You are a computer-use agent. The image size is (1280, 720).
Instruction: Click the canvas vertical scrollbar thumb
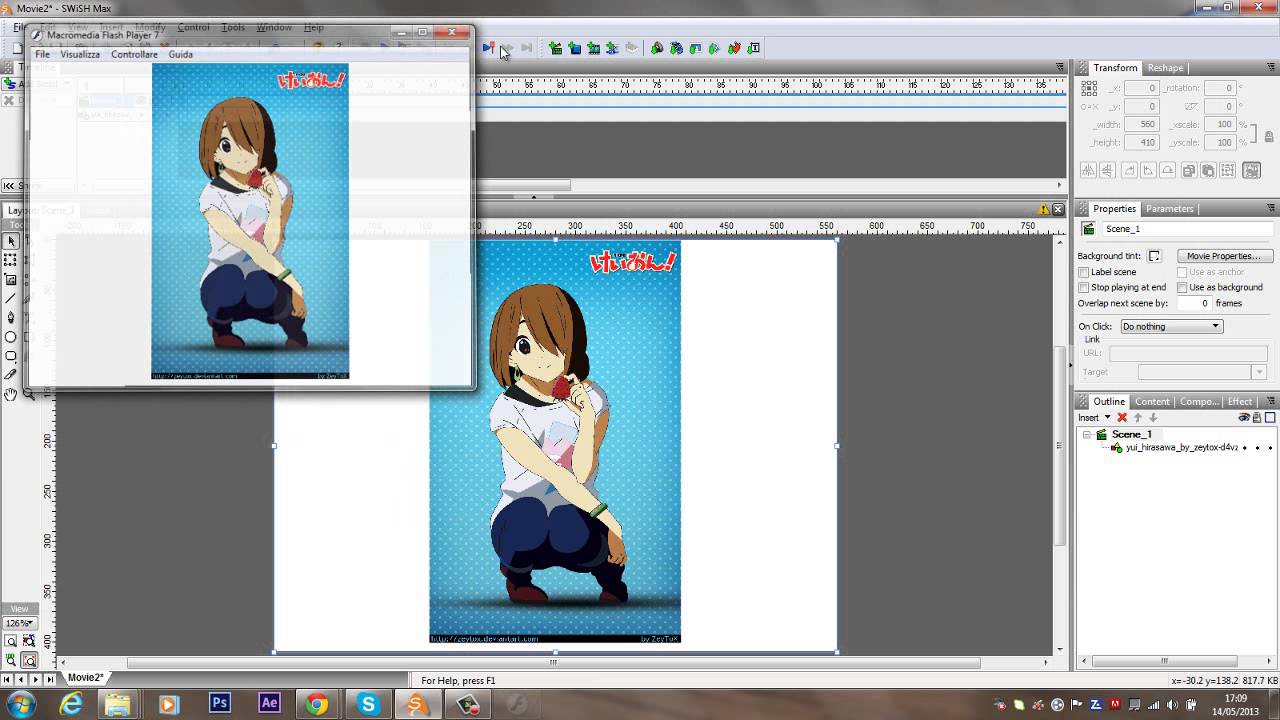pos(1062,446)
